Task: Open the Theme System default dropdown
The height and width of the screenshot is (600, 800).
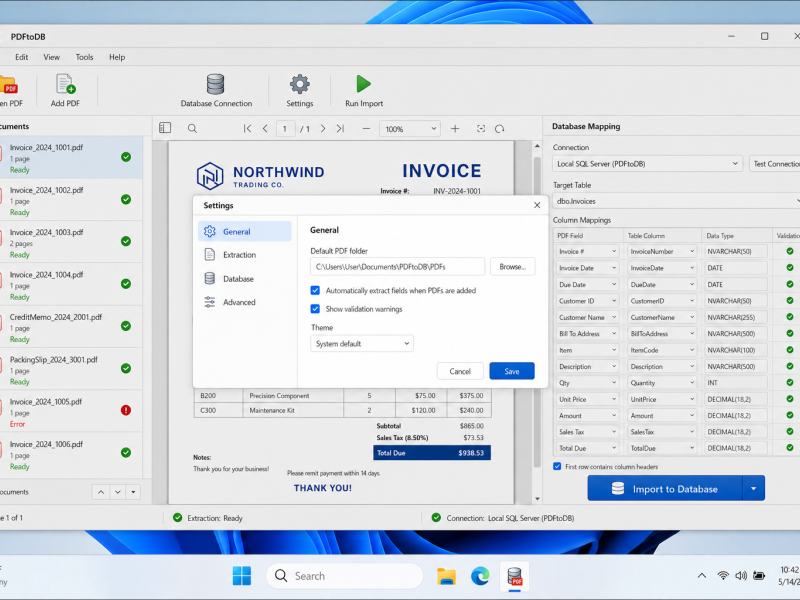Action: point(362,343)
